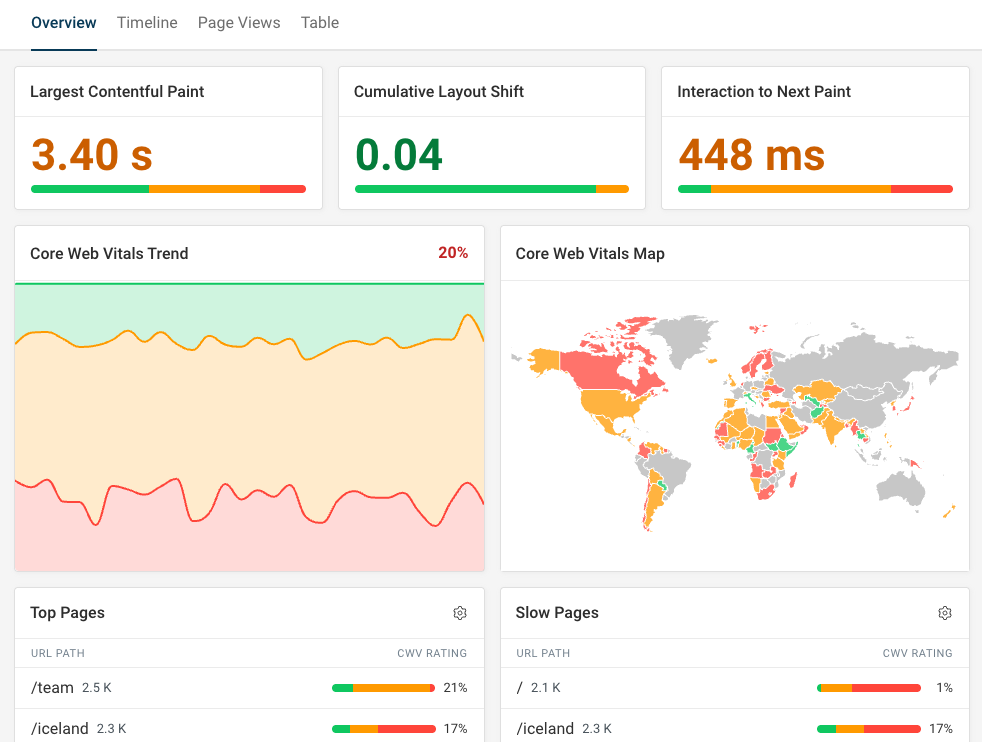Viewport: 982px width, 742px height.
Task: Switch to the Timeline tab
Action: pos(147,22)
